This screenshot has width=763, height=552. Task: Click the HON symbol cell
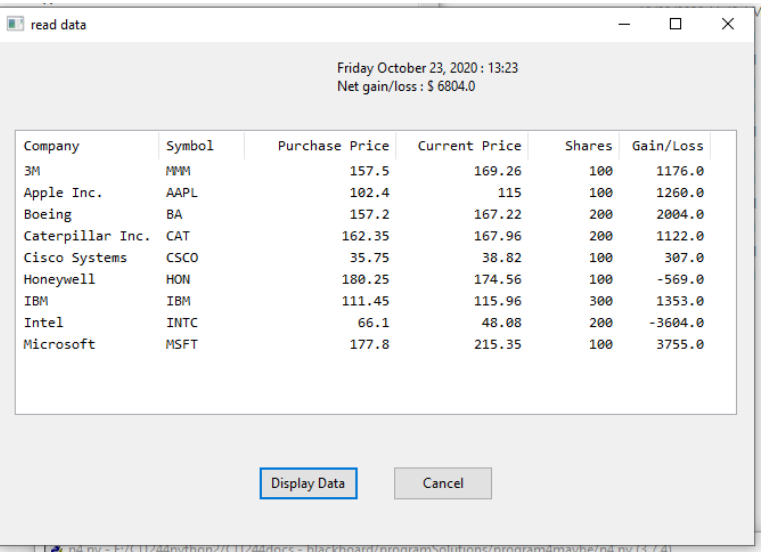(x=178, y=279)
